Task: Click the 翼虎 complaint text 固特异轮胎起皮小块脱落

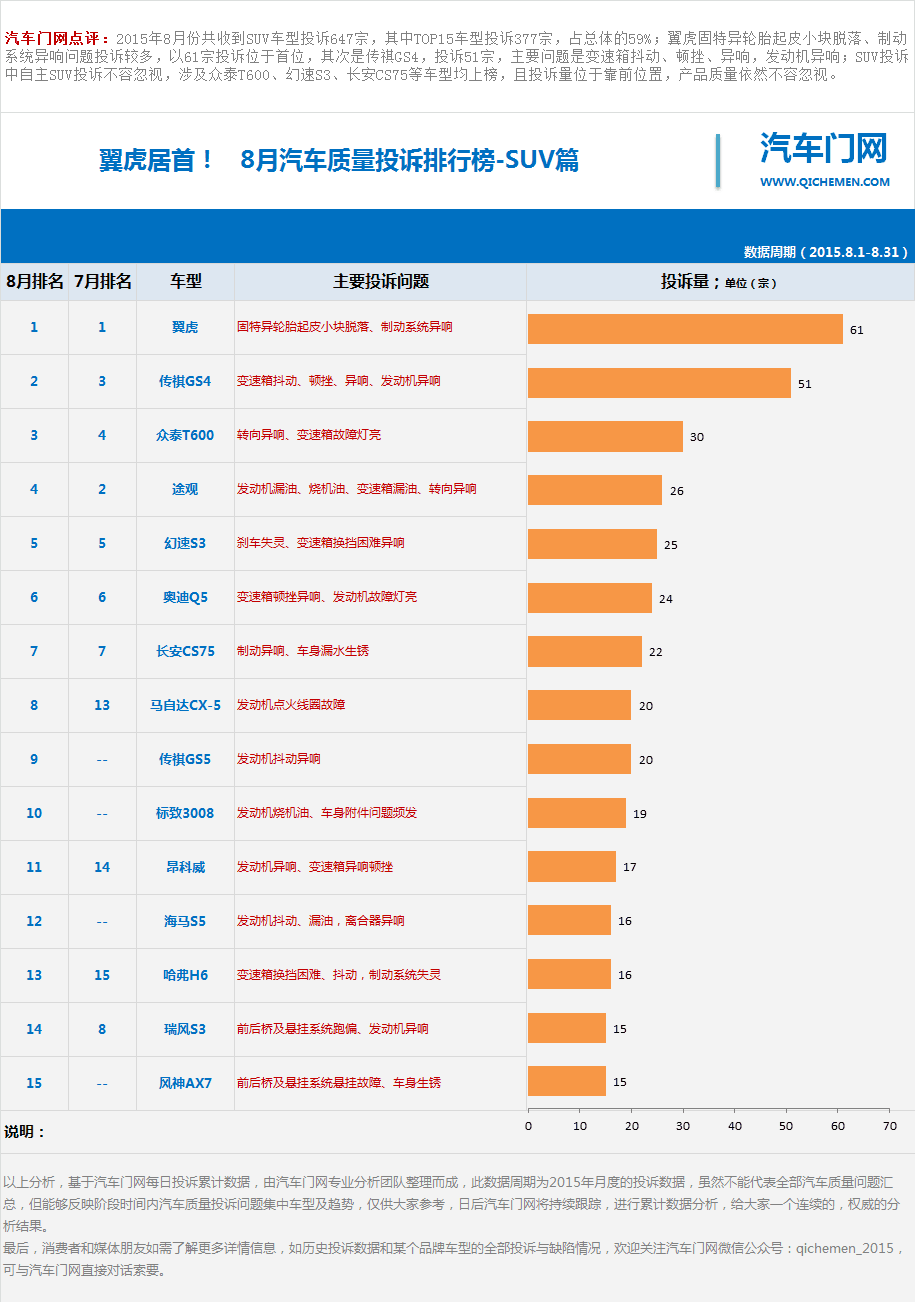Action: [x=303, y=327]
